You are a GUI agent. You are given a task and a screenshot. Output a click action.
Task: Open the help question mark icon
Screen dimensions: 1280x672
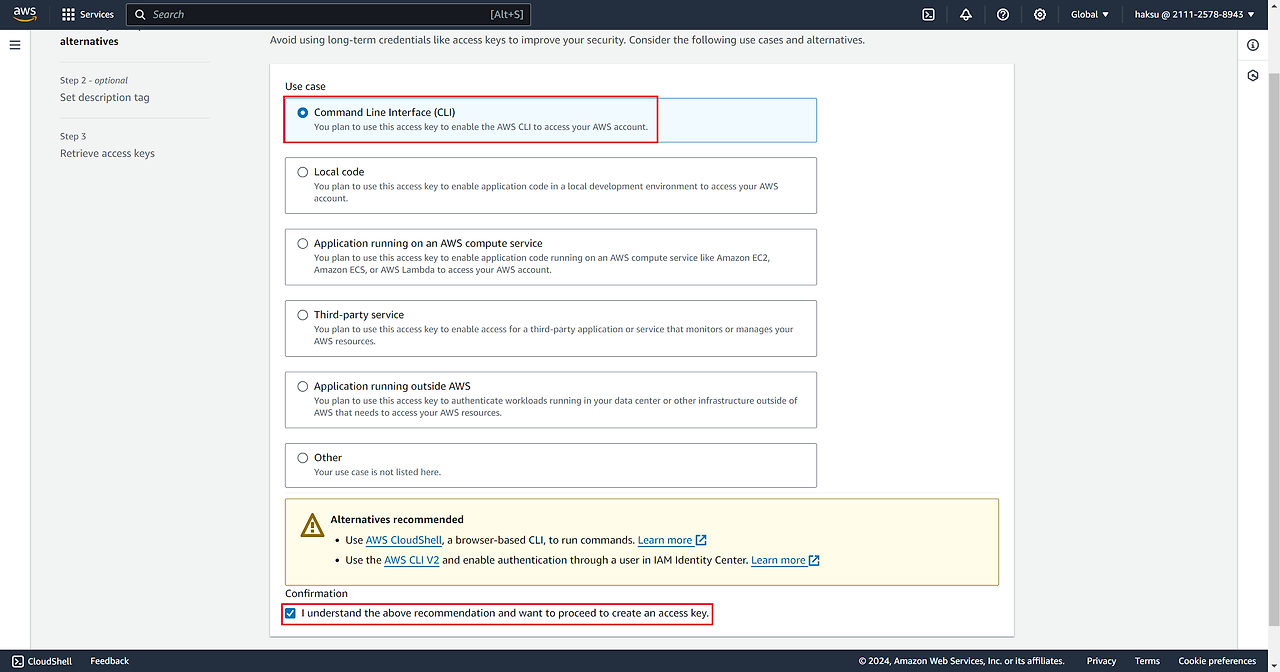click(1003, 15)
